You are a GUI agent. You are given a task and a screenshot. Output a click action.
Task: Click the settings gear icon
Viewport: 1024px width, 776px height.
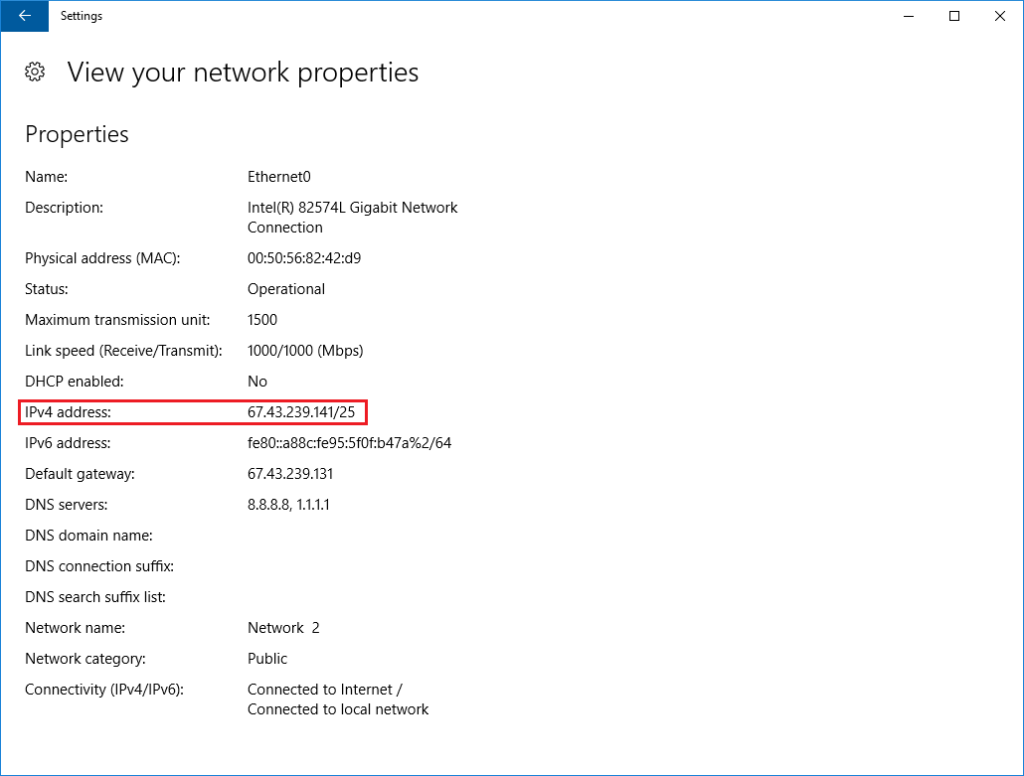(34, 72)
